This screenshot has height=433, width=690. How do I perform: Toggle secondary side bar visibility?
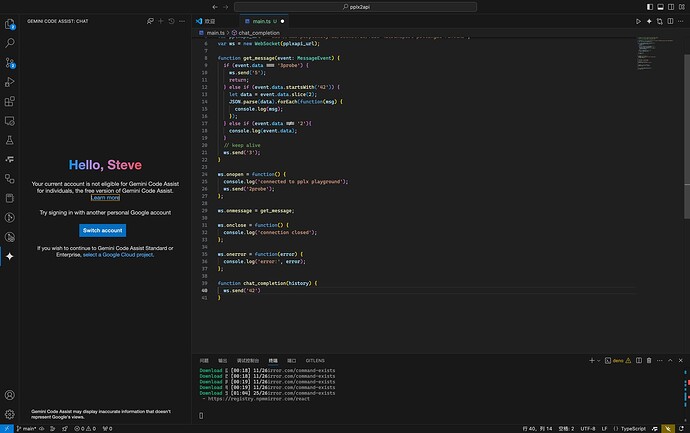point(671,7)
